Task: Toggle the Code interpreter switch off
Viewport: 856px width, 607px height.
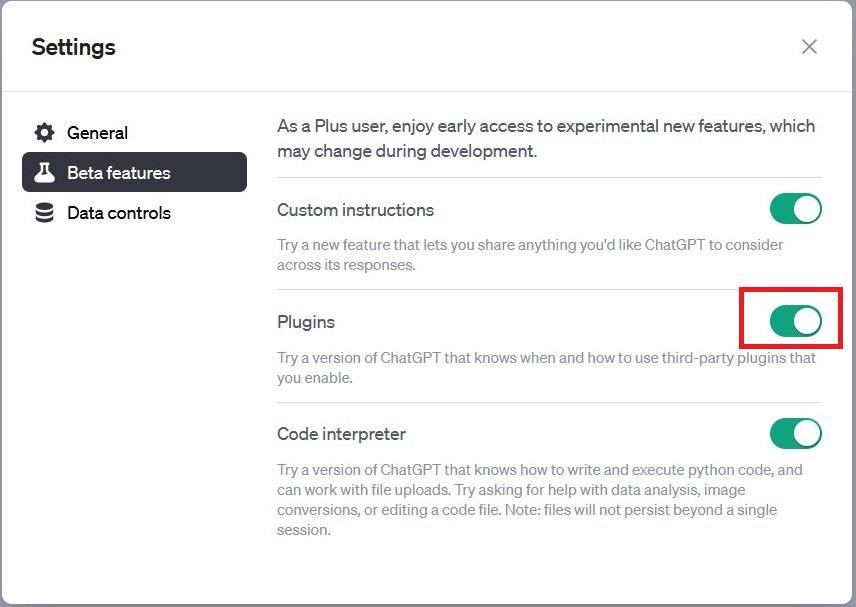Action: (x=795, y=433)
